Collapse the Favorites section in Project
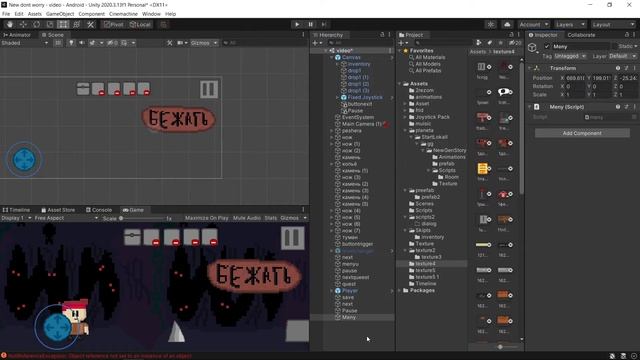 [x=400, y=51]
